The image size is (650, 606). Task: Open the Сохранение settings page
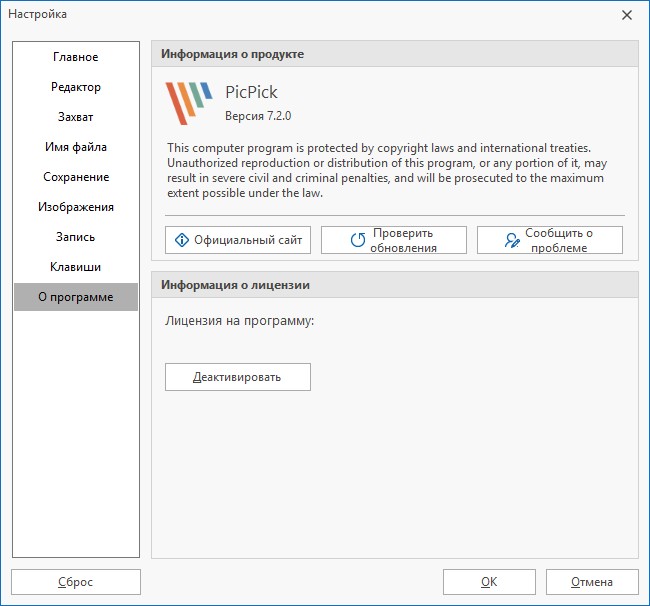pos(76,177)
